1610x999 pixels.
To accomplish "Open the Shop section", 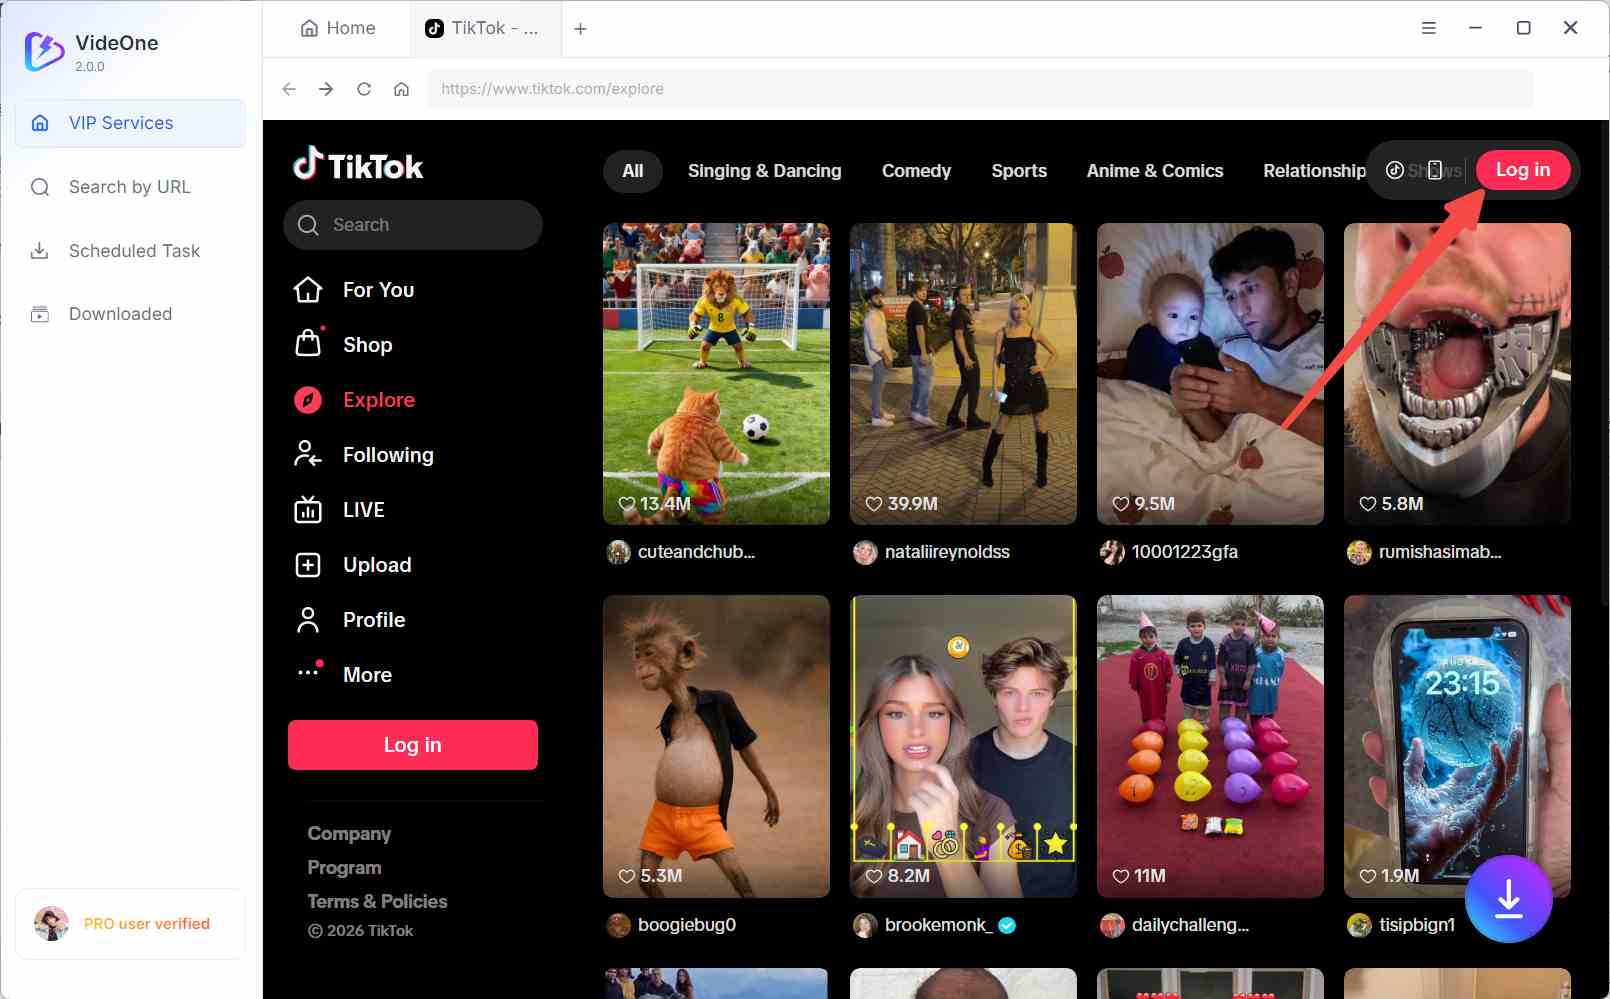I will point(368,344).
